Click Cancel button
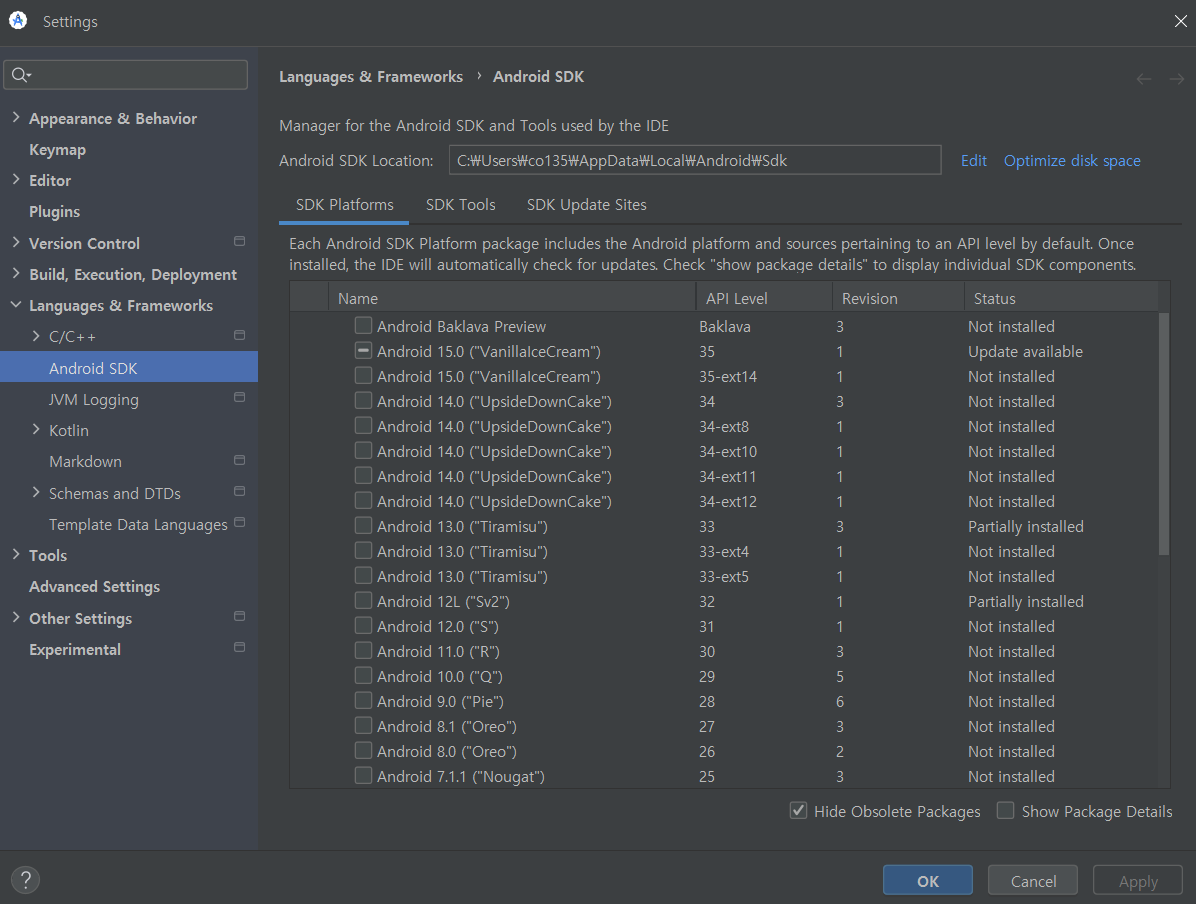The image size is (1196, 904). 1033,880
